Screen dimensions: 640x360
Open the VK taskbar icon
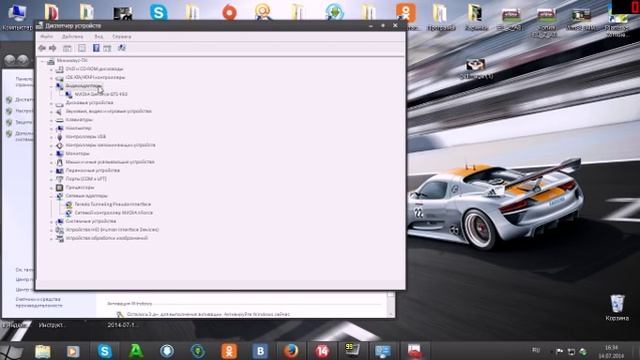click(260, 351)
